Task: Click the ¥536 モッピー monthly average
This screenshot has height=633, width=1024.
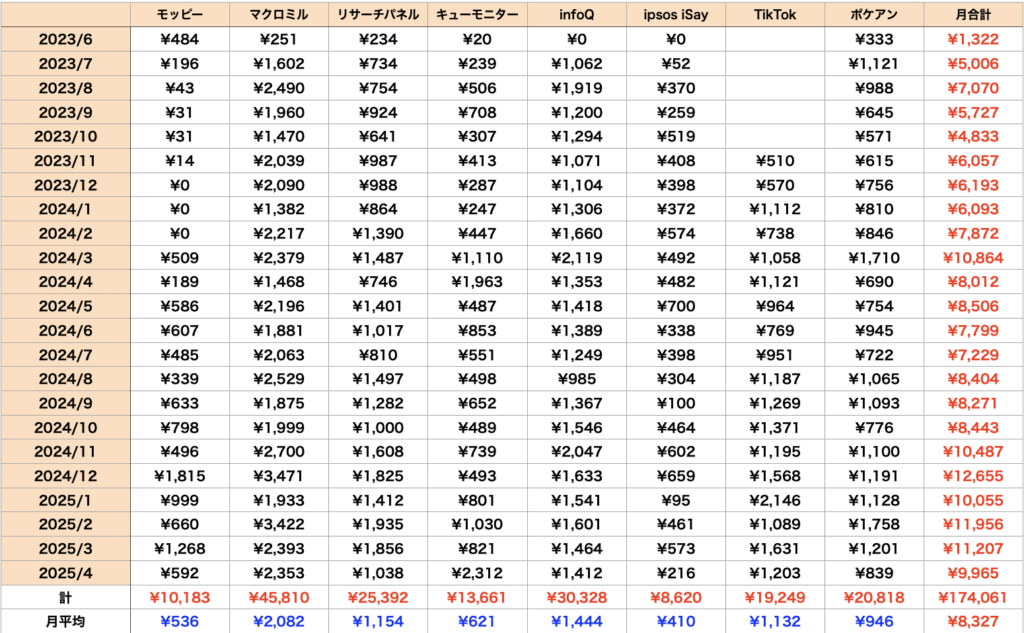Action: 180,622
